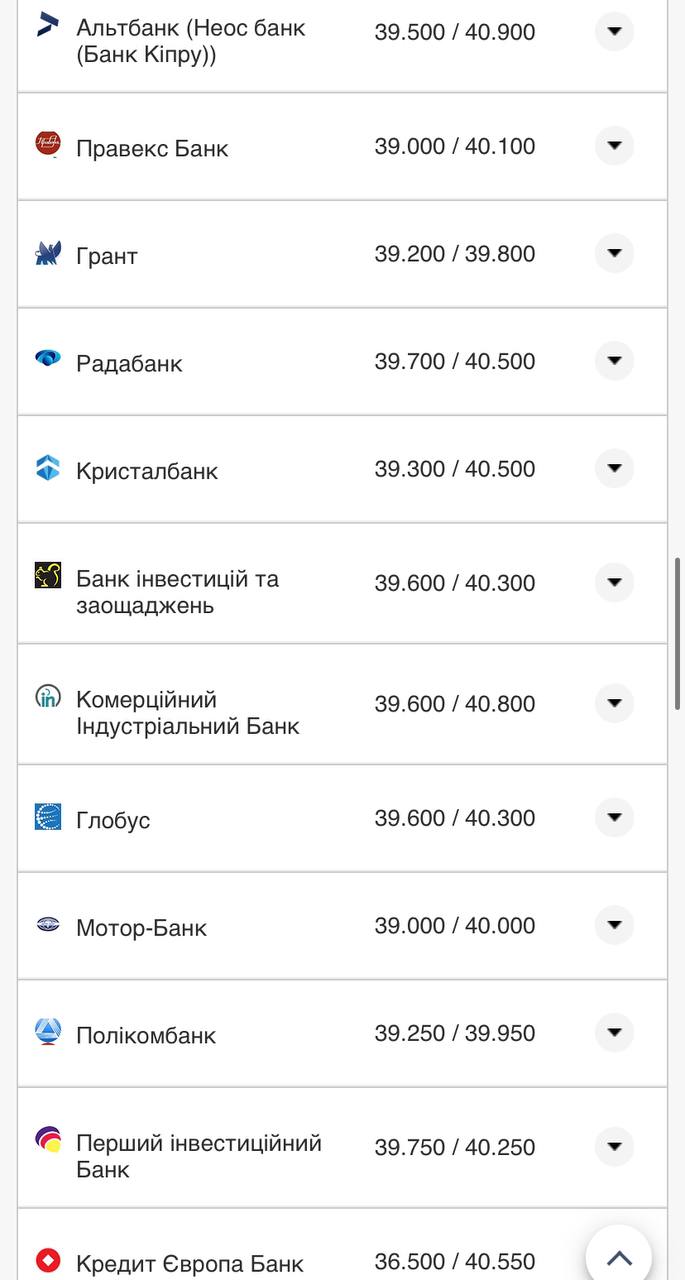Click the Кристалбанк logo icon
The height and width of the screenshot is (1280, 685).
tap(47, 467)
